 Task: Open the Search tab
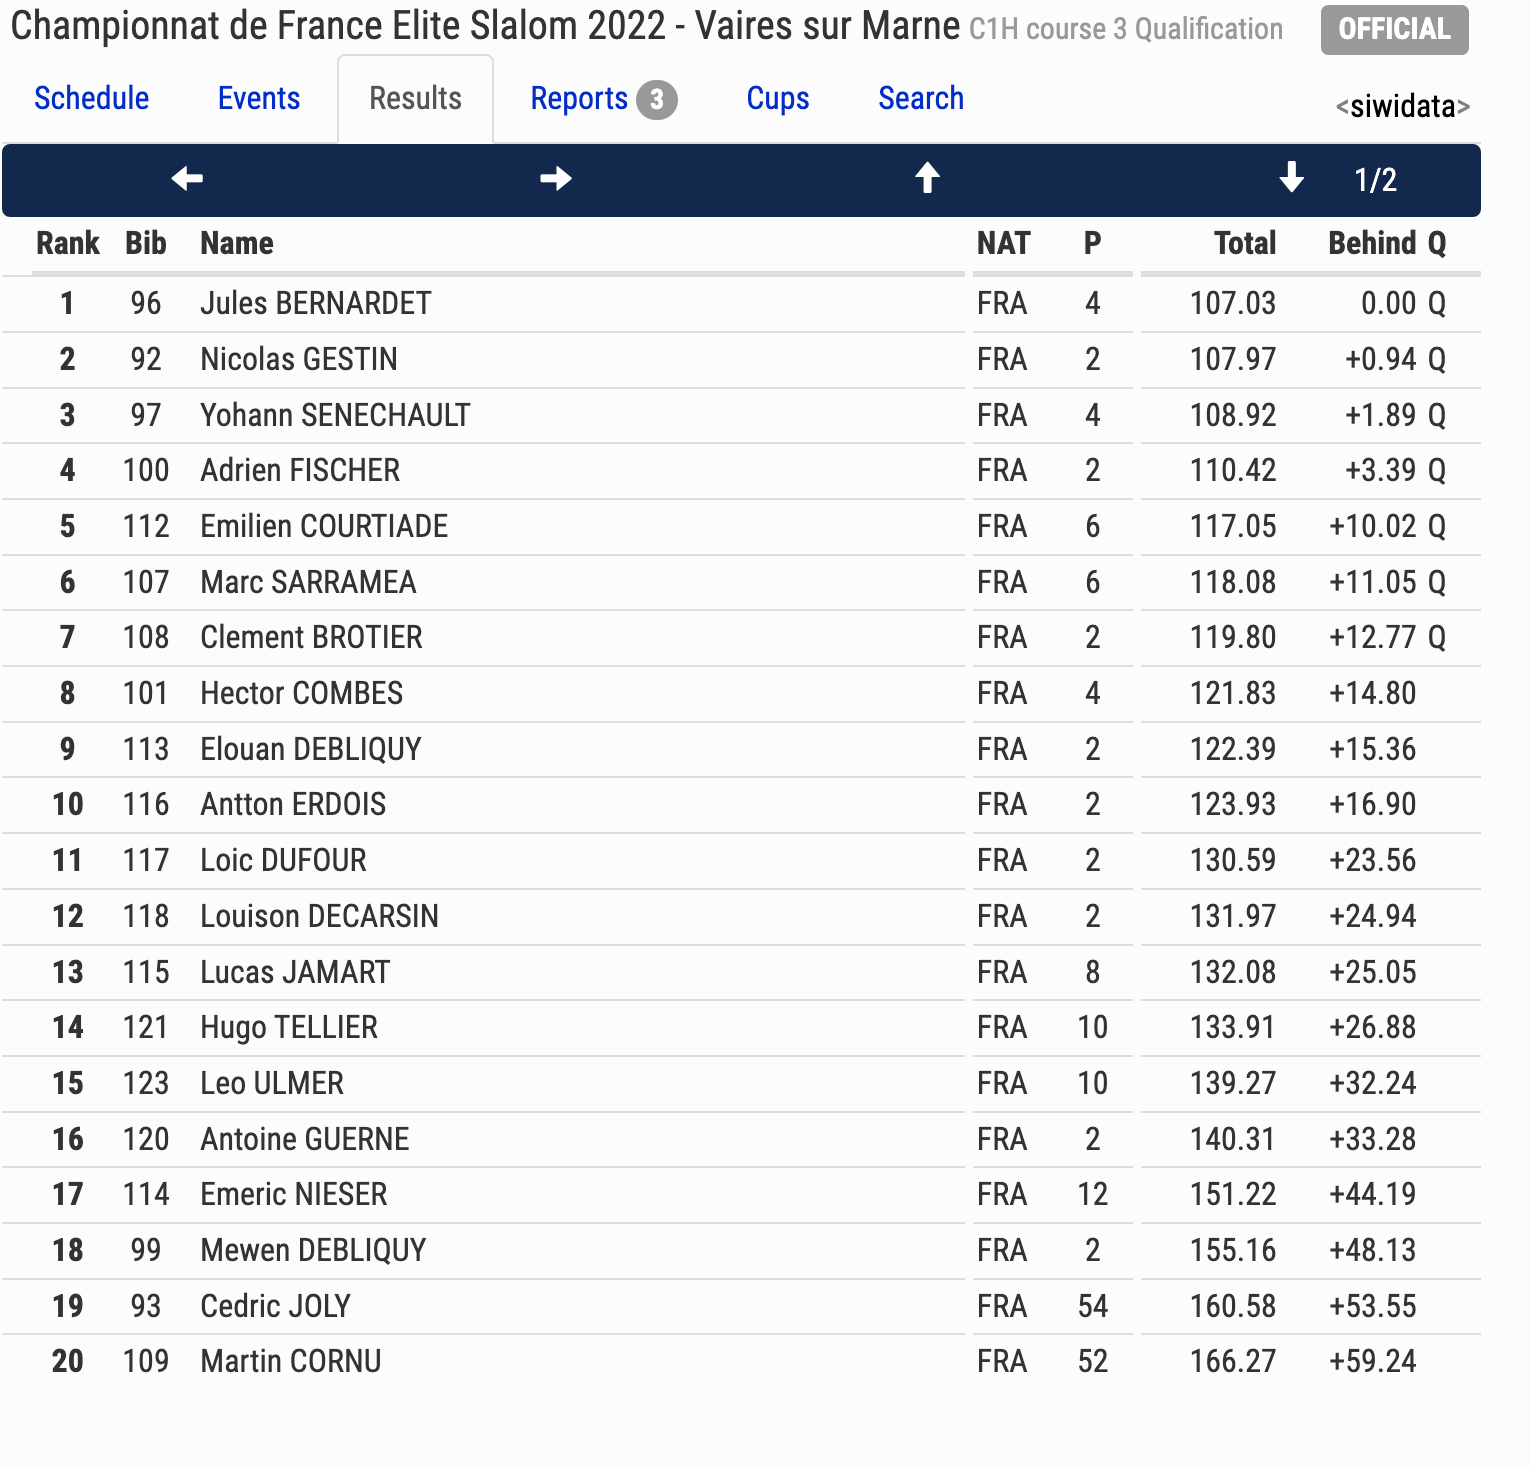(x=921, y=98)
